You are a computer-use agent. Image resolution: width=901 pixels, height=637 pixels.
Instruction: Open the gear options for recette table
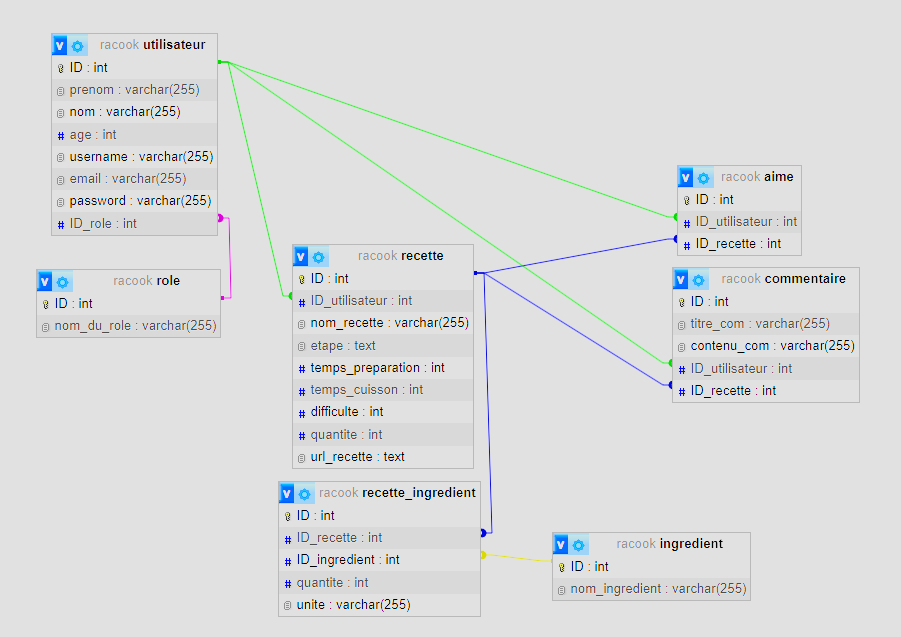pos(318,257)
